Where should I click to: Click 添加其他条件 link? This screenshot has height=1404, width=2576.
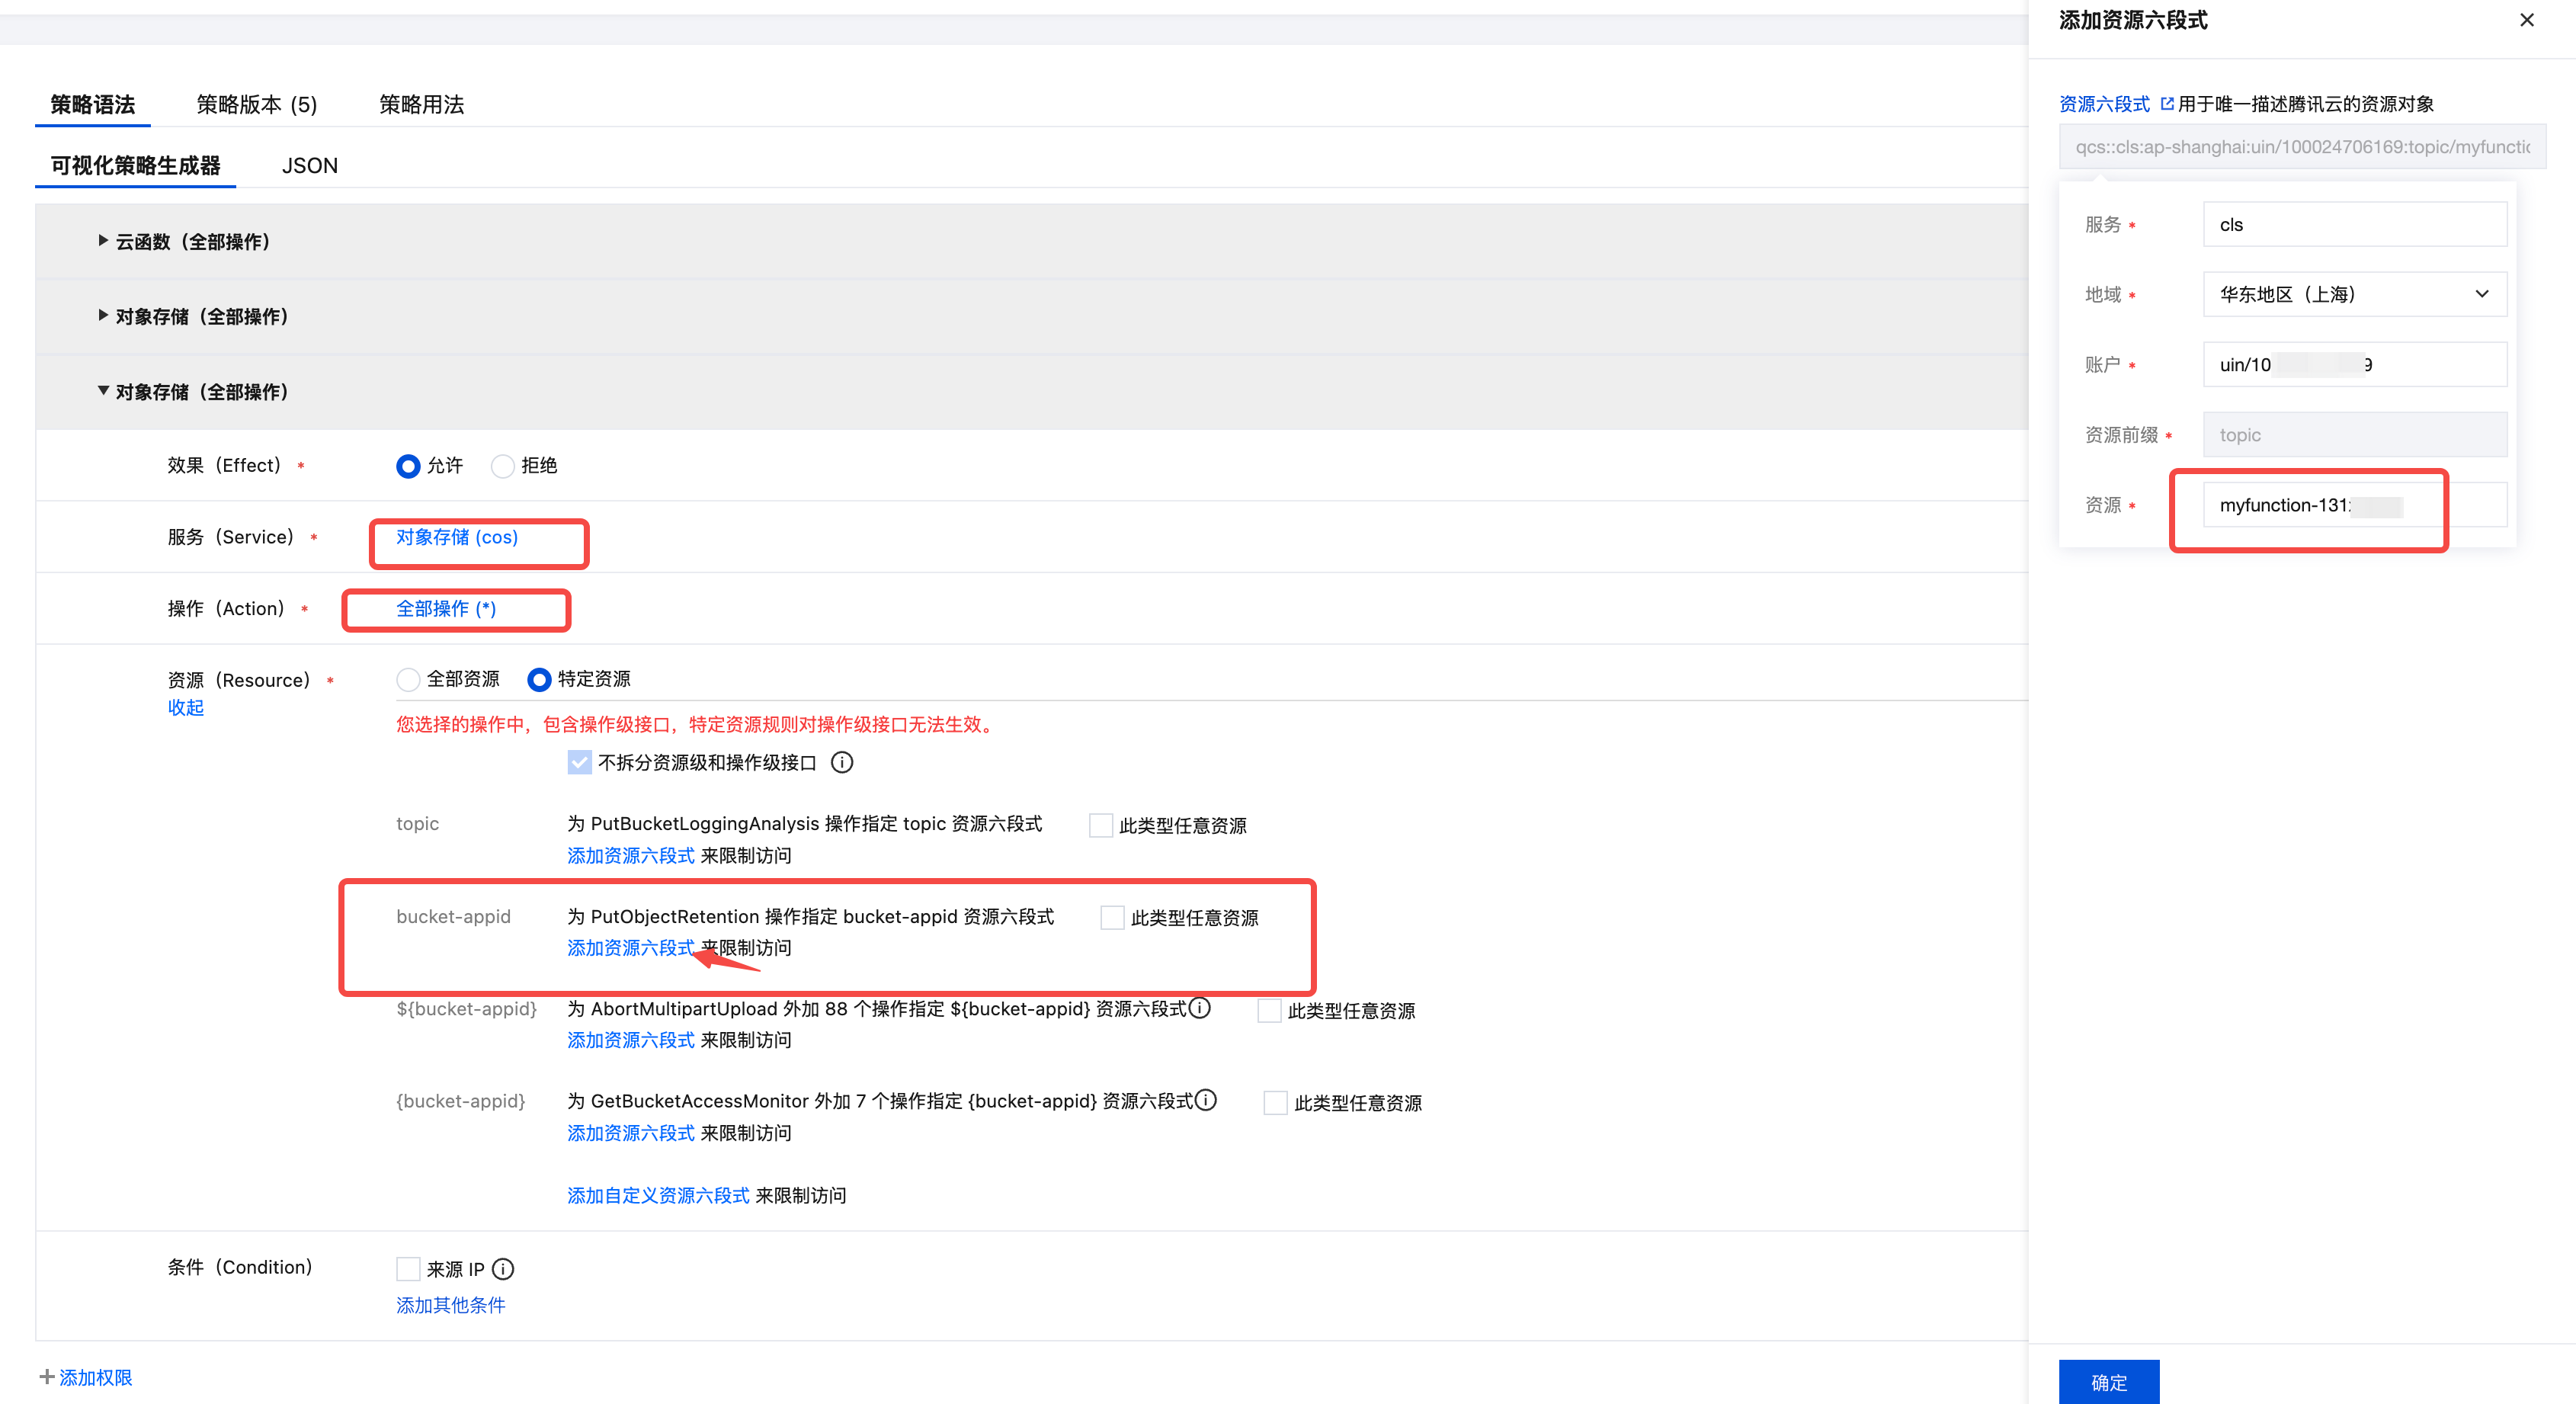coord(450,1305)
